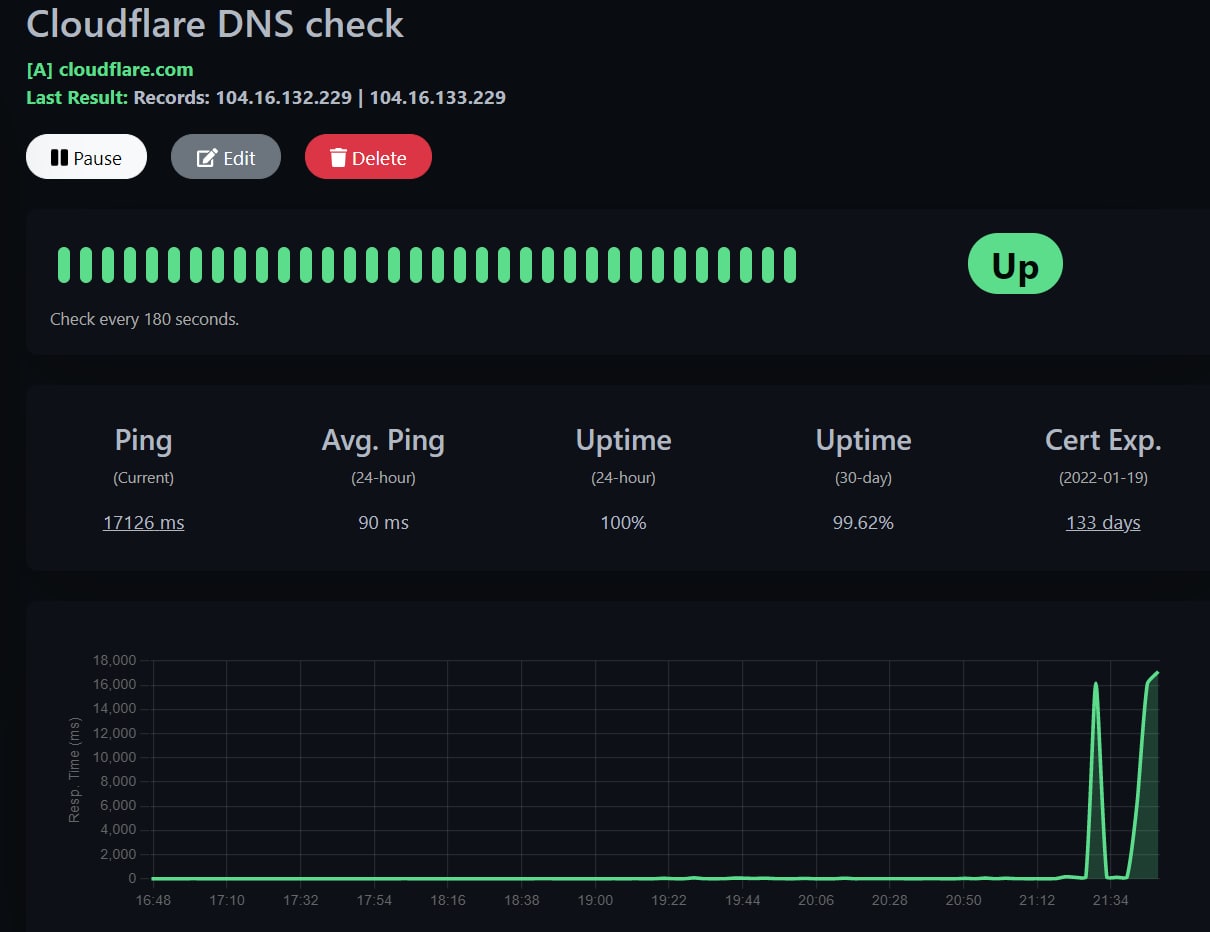The width and height of the screenshot is (1210, 932).
Task: Click the Pause button
Action: coord(86,157)
